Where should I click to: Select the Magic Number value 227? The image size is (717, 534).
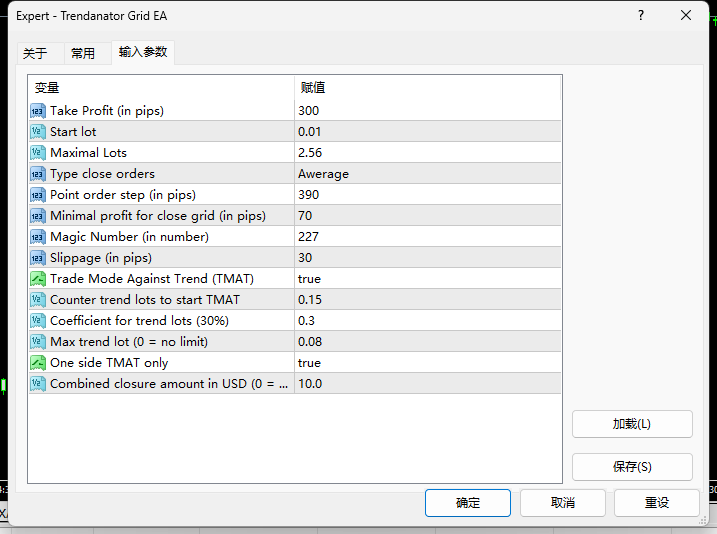tap(428, 237)
